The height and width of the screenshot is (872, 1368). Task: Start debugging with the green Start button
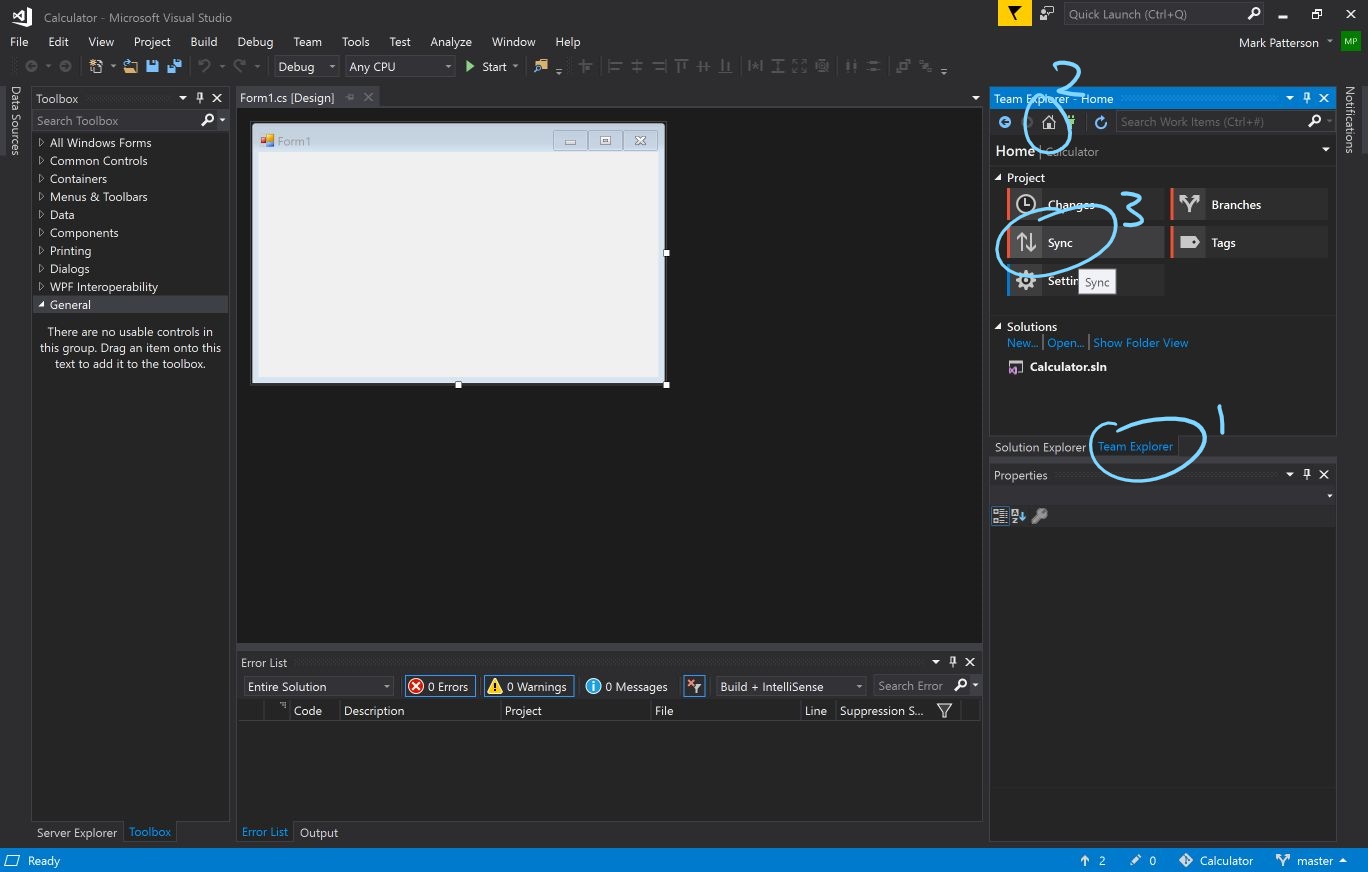tap(486, 66)
